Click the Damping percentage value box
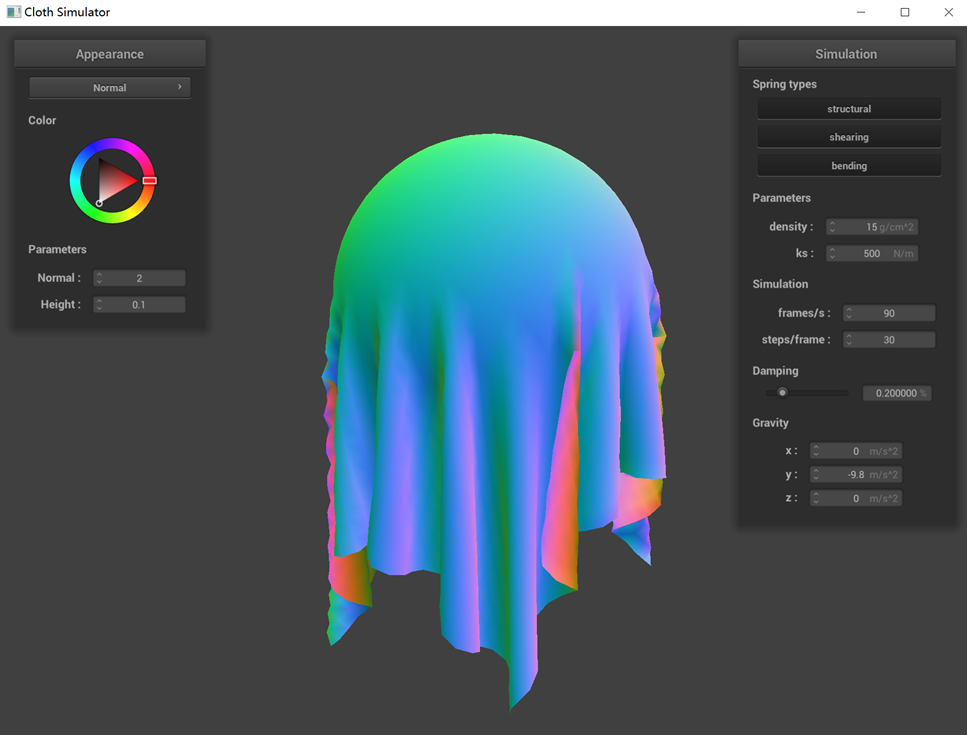The width and height of the screenshot is (967, 735). (x=896, y=394)
